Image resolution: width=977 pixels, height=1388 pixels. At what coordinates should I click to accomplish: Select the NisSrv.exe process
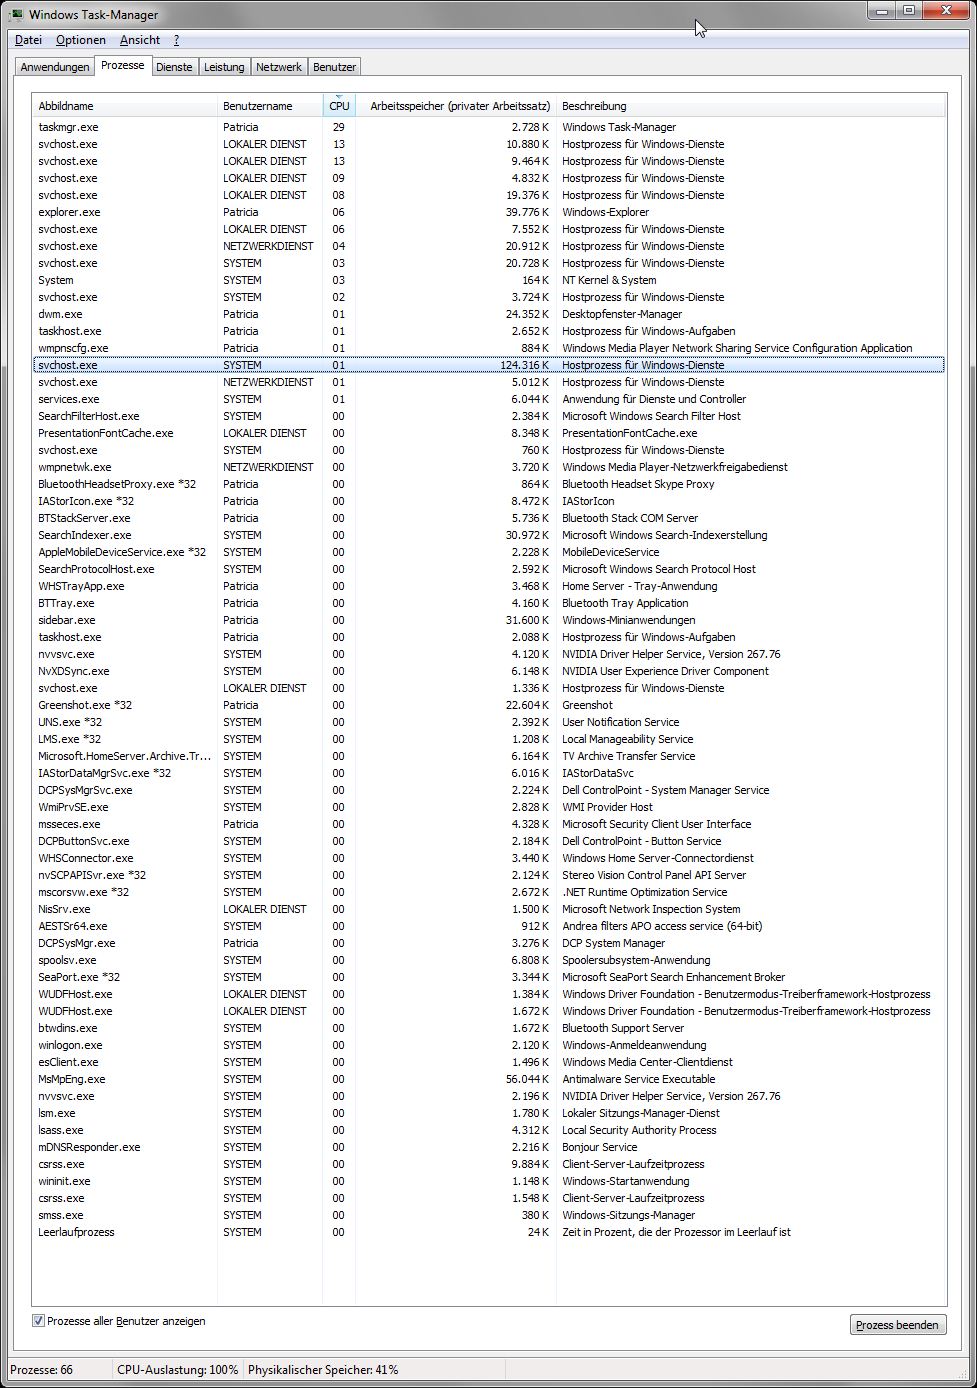(x=489, y=909)
